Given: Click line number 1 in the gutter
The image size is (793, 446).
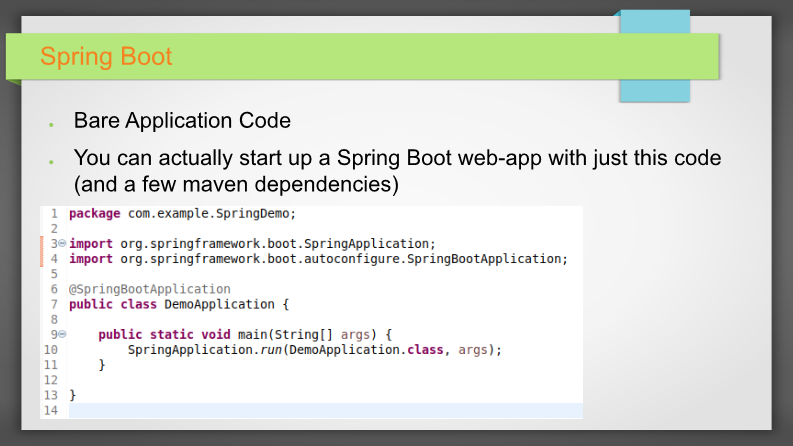Looking at the screenshot, I should coord(54,213).
